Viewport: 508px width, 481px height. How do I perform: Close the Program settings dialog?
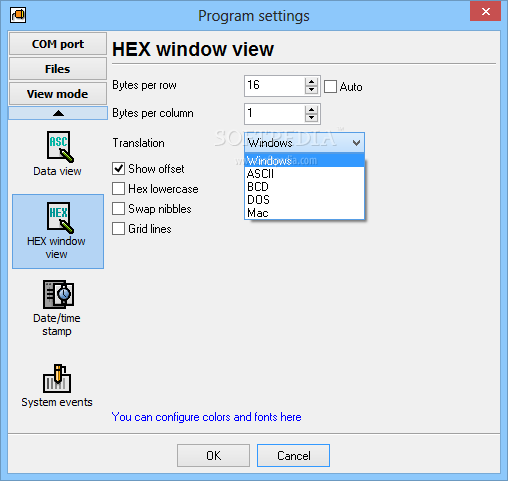point(485,12)
